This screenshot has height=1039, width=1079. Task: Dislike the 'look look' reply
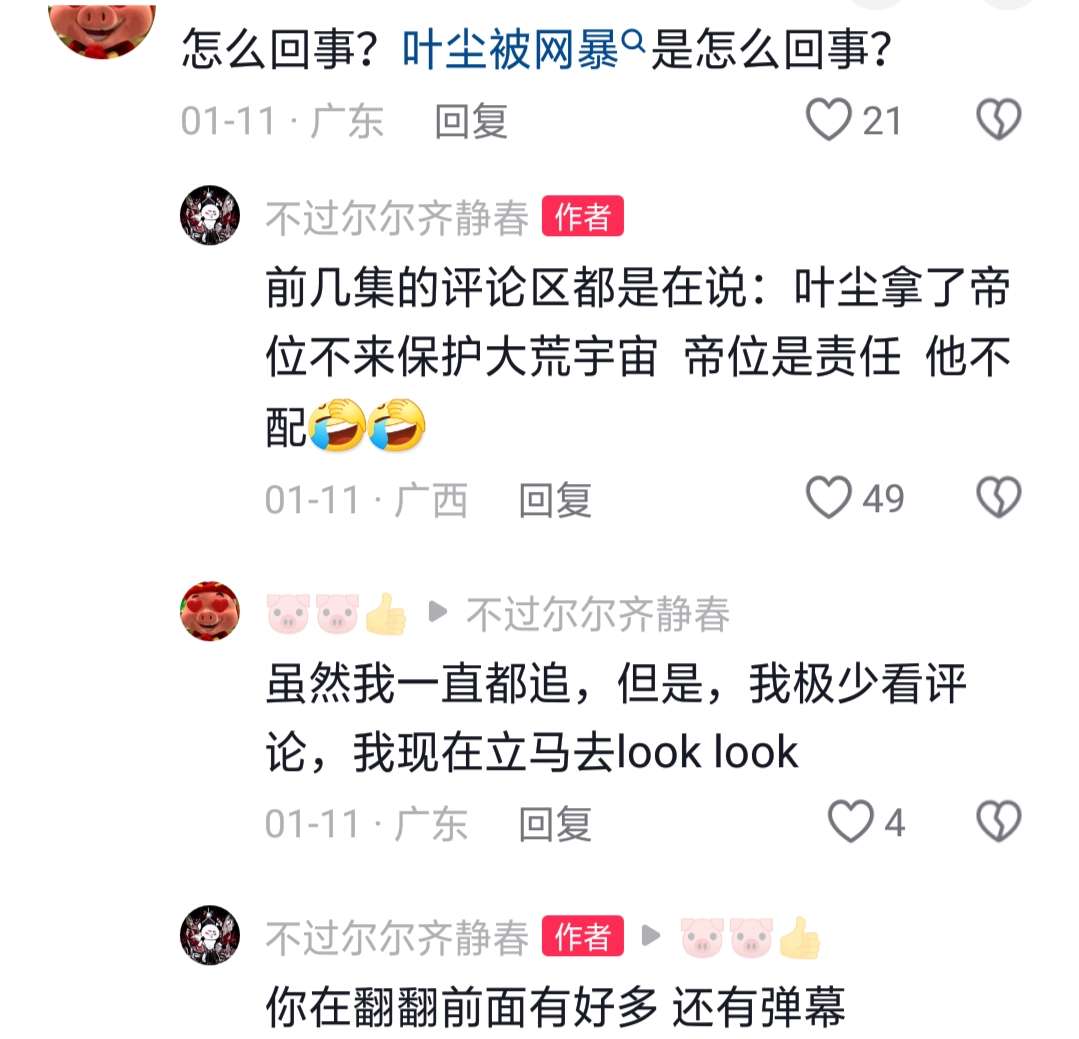click(998, 822)
